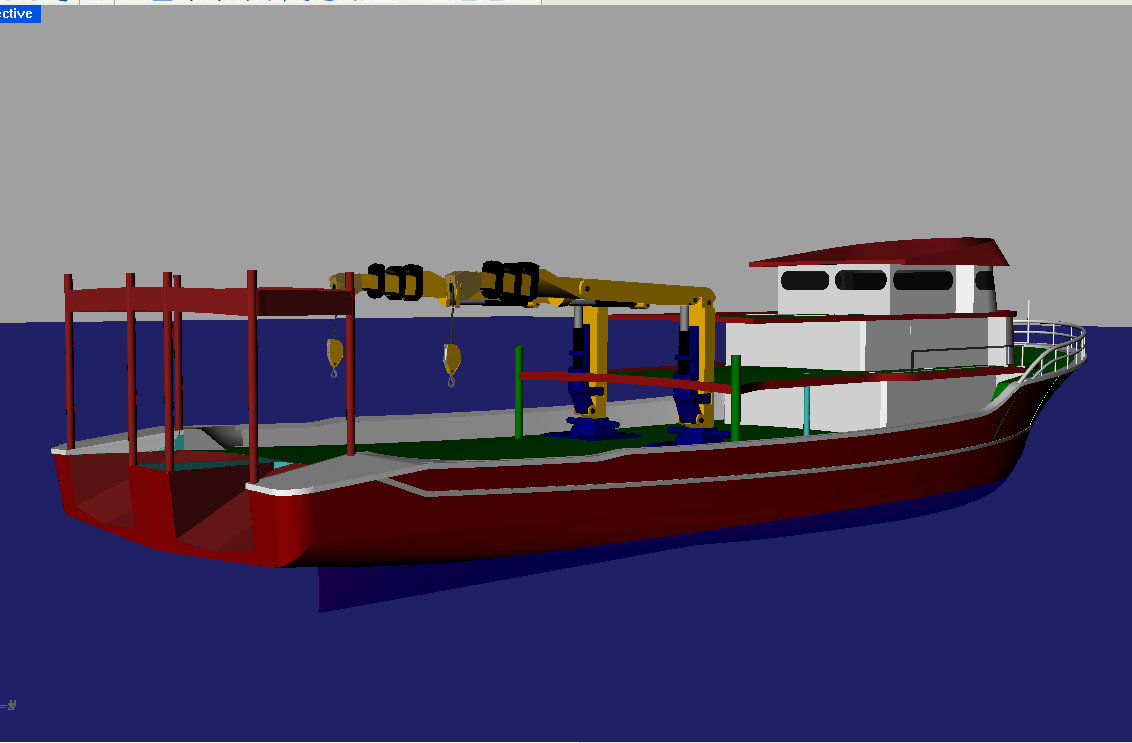Select the black rollers at crane boom tip

tap(394, 282)
